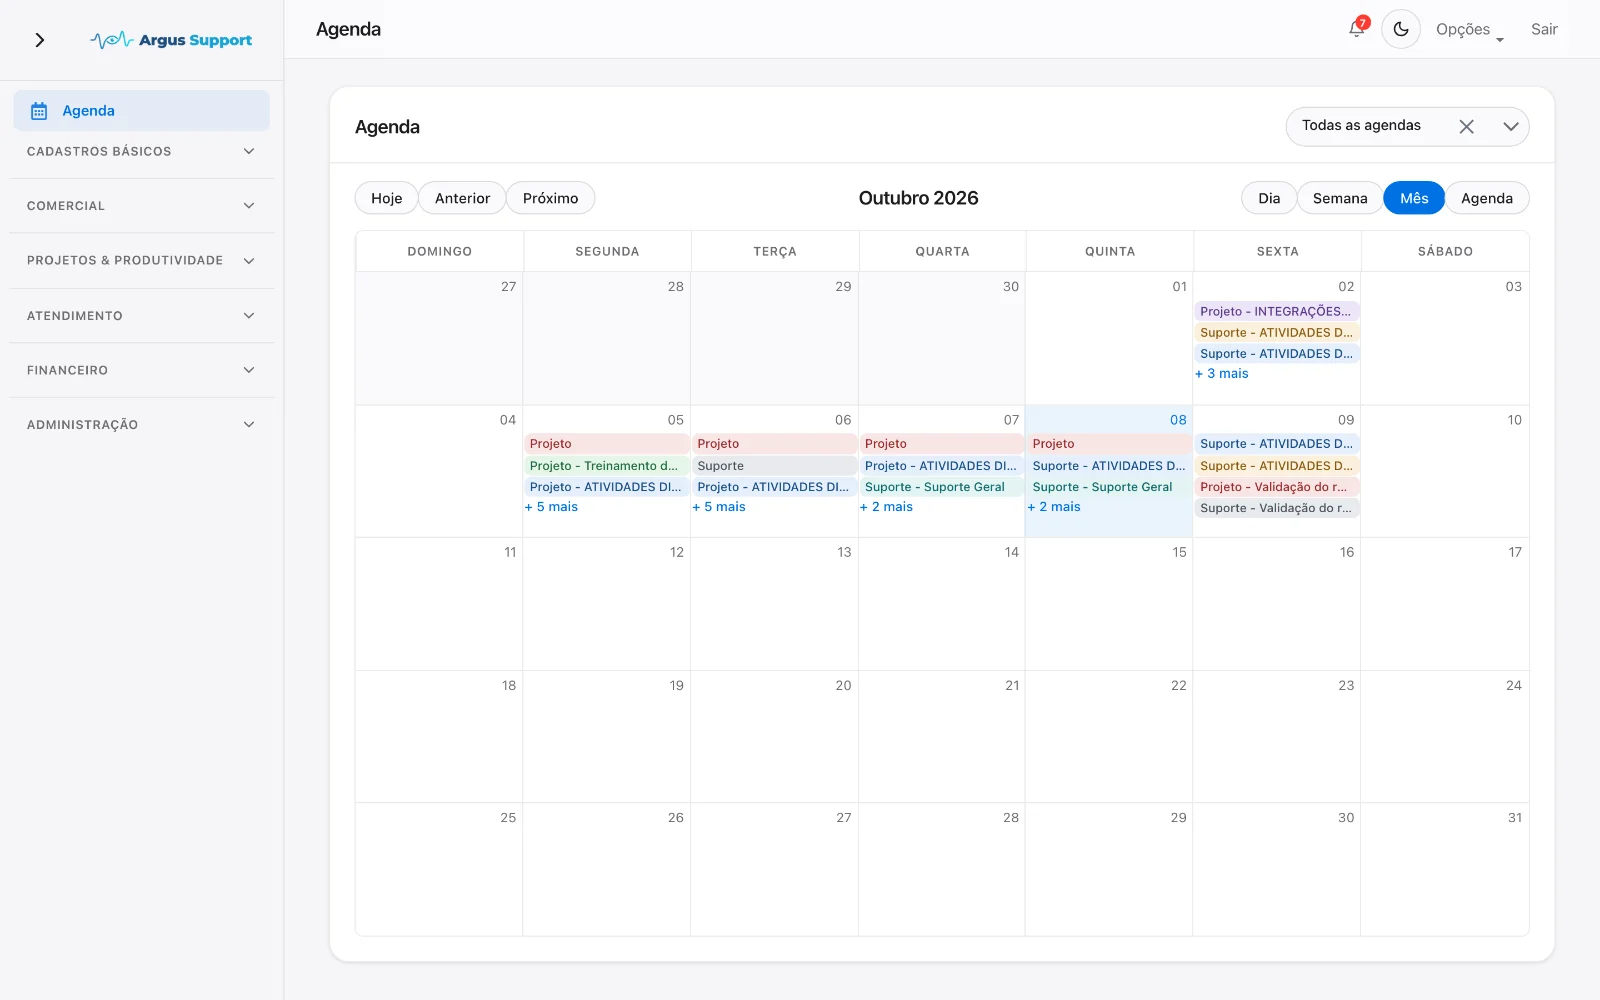This screenshot has width=1600, height=1000.
Task: Open Suporte - Suporte Geral on day 08
Action: click(x=1109, y=487)
